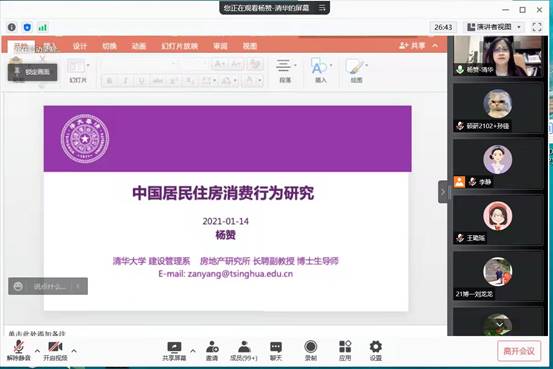Click the emoji face in the reaction bar
Image resolution: width=553 pixels, height=369 pixels.
tap(18, 286)
